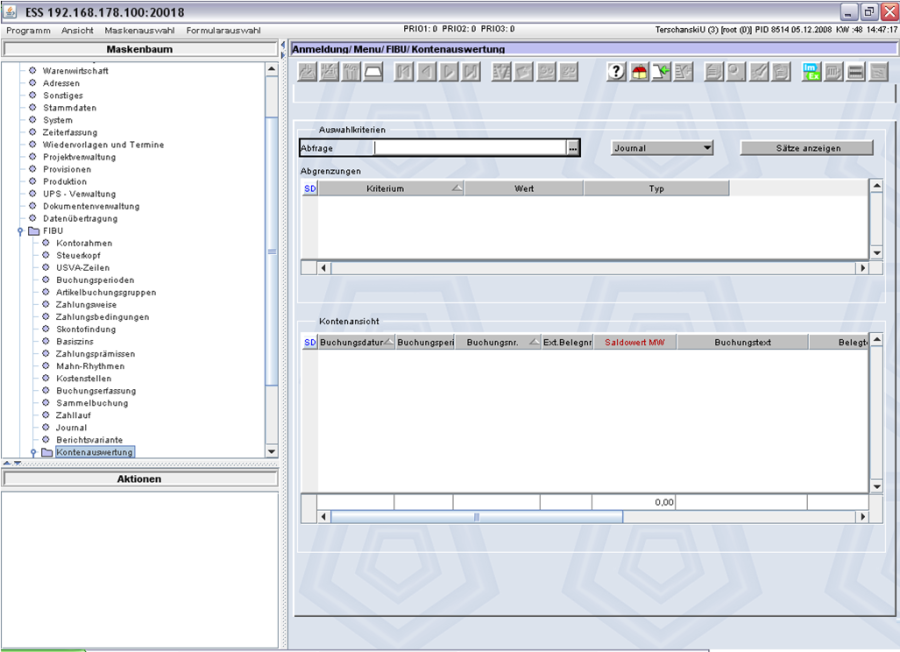The height and width of the screenshot is (652, 900).
Task: Select the Kostenstellen tree item
Action: pyautogui.click(x=84, y=378)
